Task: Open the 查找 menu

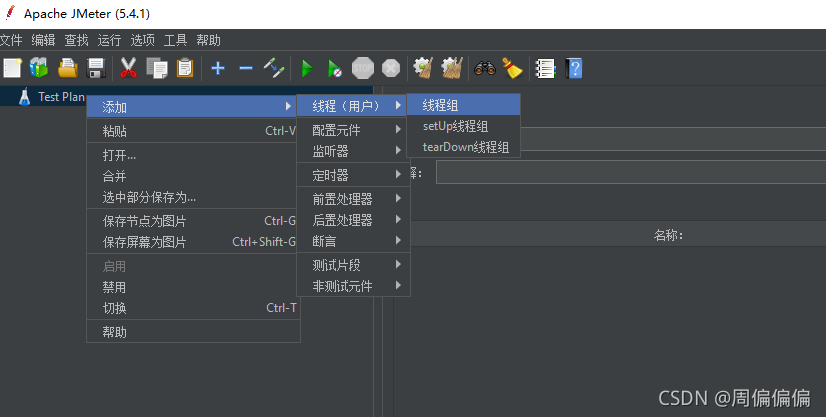Action: (x=76, y=40)
